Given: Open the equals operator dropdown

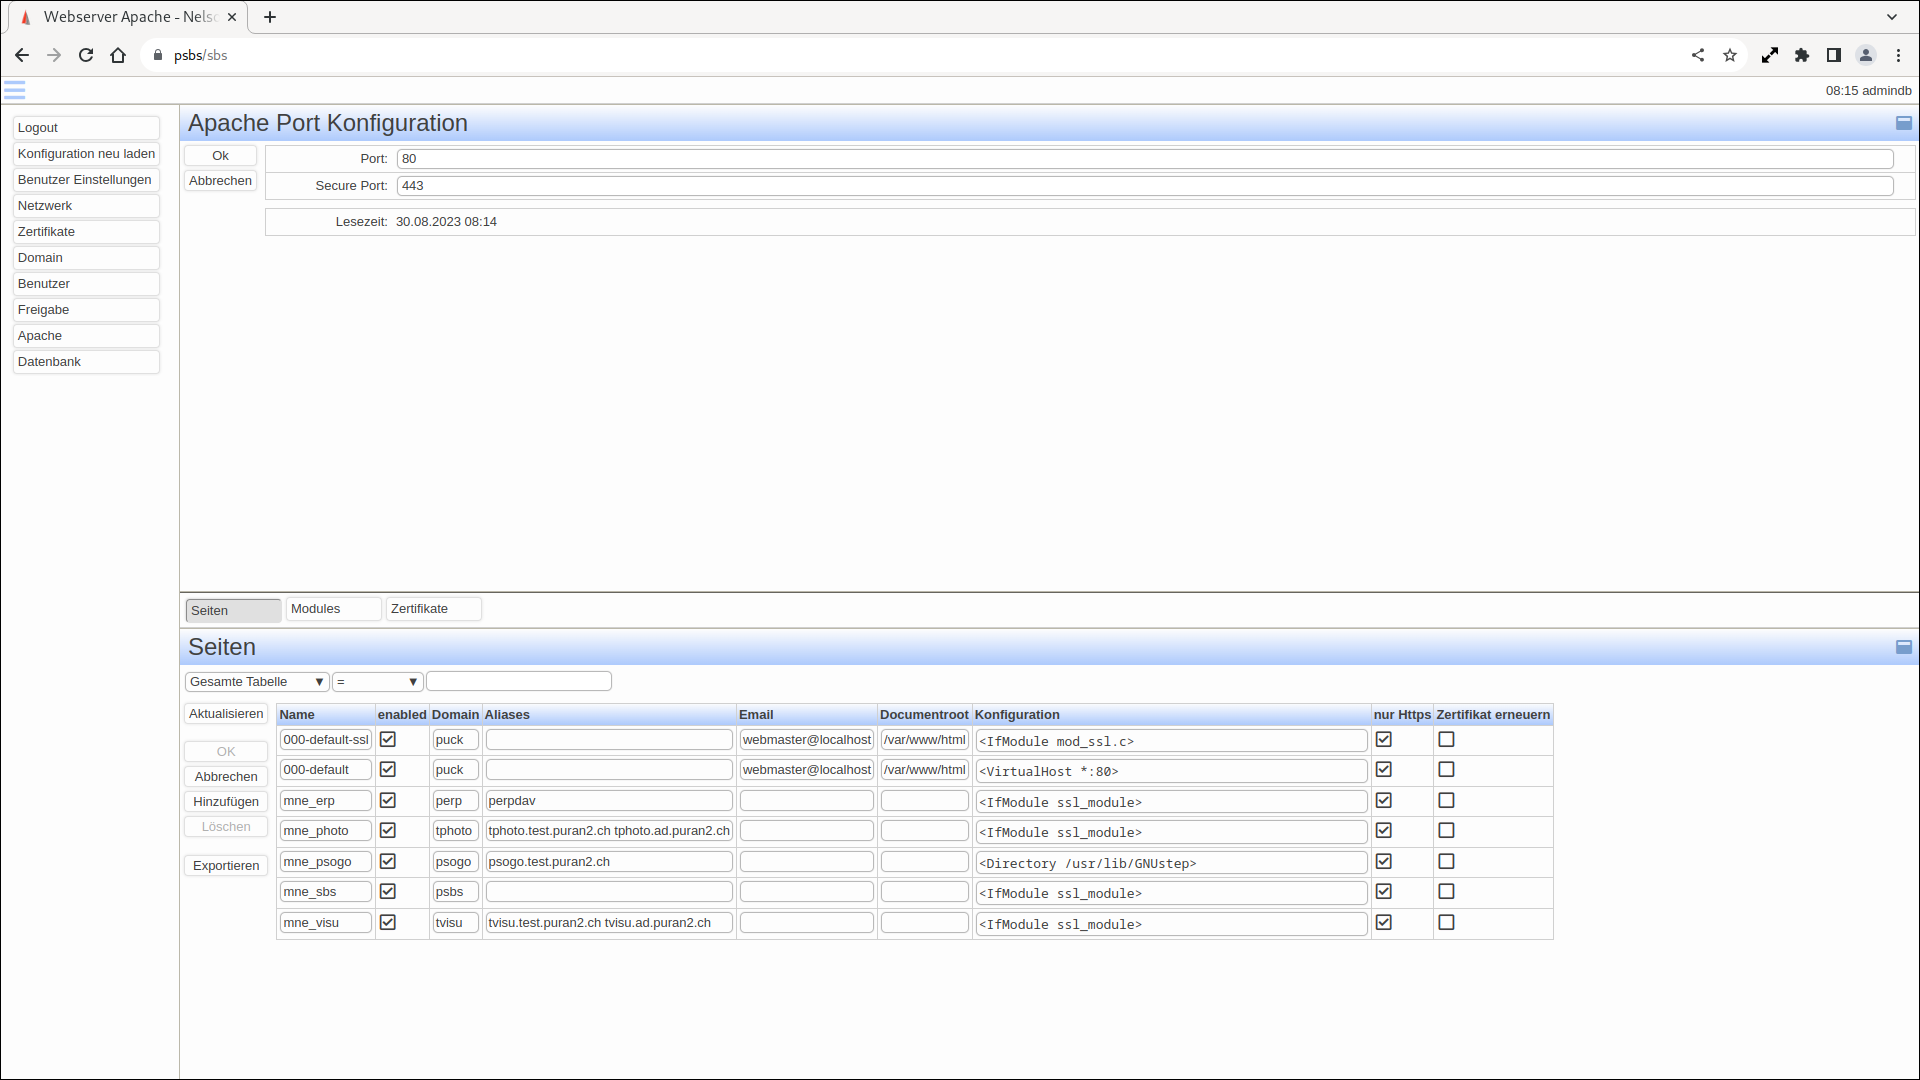Looking at the screenshot, I should point(377,682).
